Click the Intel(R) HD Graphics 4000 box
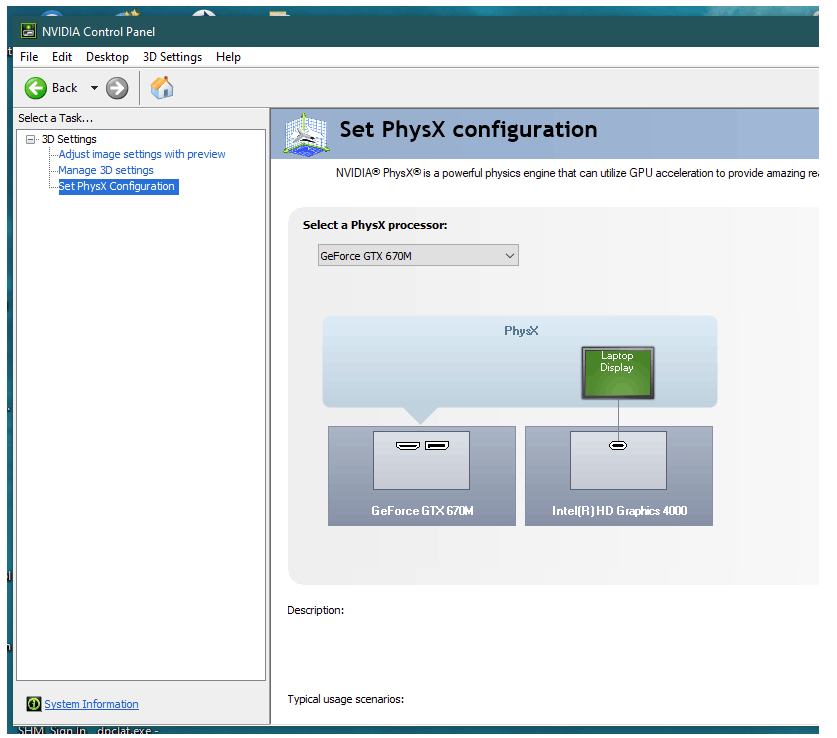Screen dimensions: 837x738 coord(619,475)
